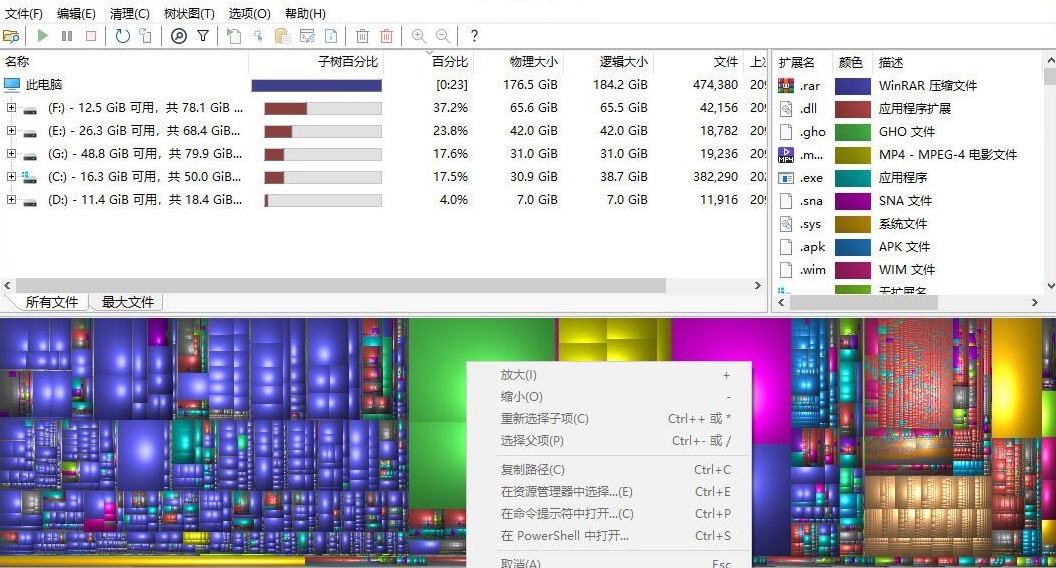The width and height of the screenshot is (1056, 568).
Task: Click the red stop scan icon
Action: (91, 36)
